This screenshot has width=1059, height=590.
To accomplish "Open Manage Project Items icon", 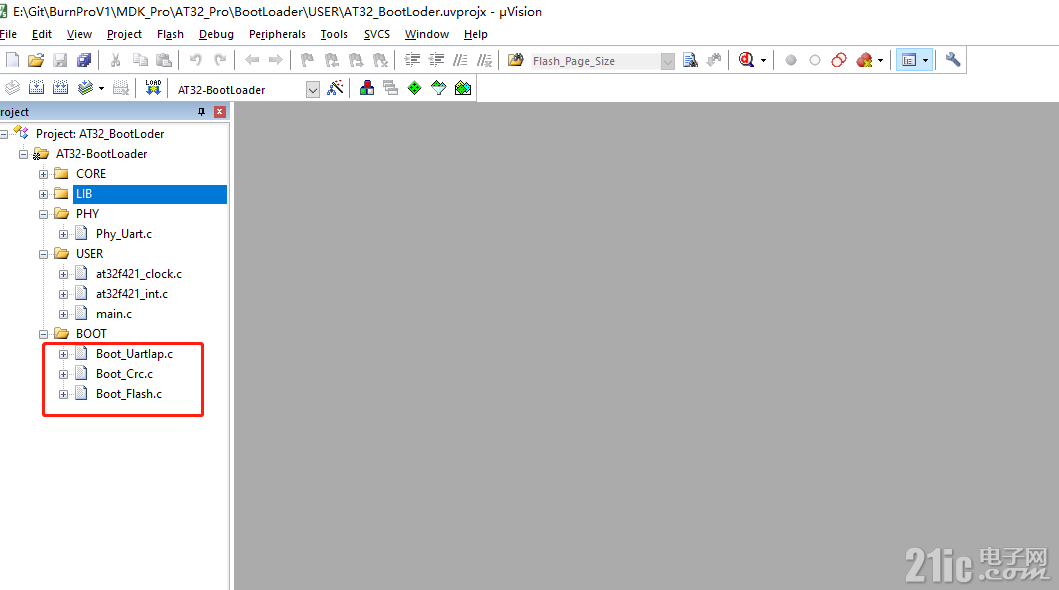I will click(367, 88).
